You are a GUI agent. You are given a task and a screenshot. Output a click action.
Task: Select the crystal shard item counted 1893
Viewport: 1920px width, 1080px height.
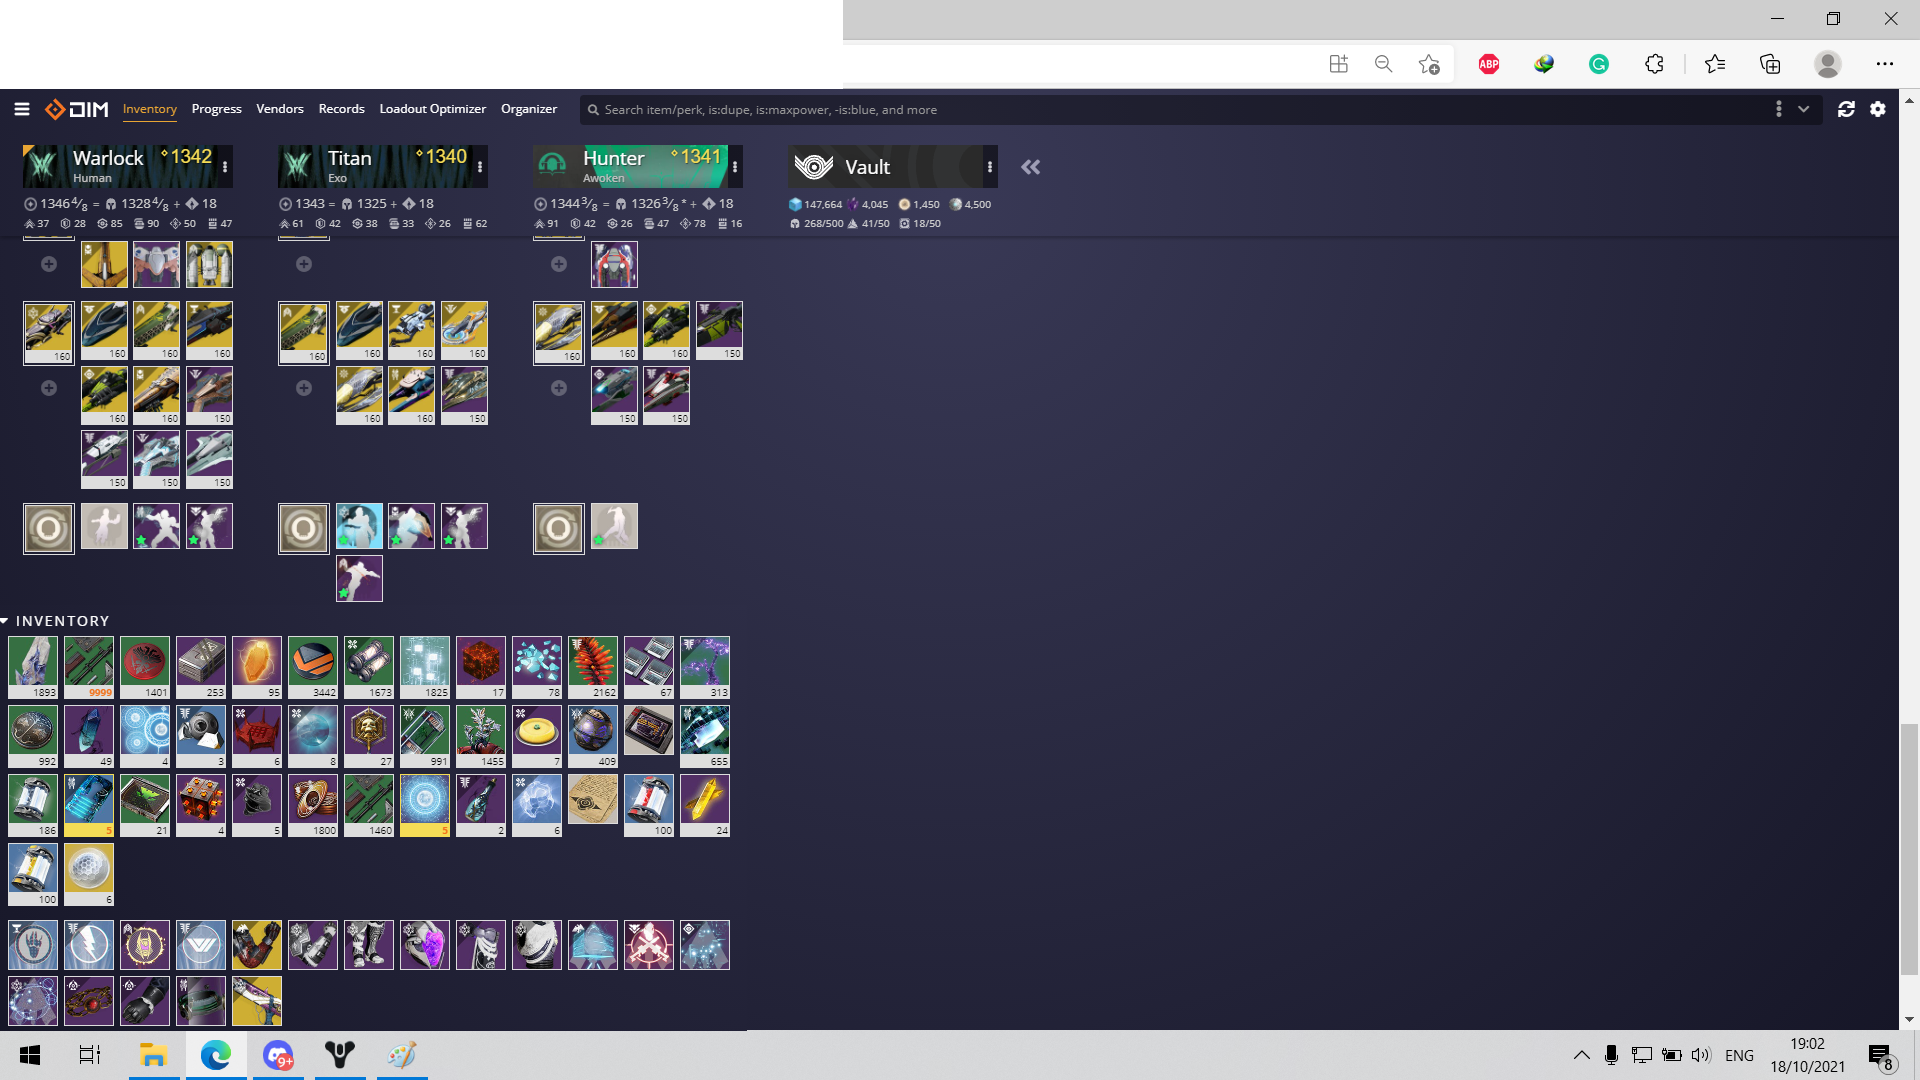[x=33, y=667]
